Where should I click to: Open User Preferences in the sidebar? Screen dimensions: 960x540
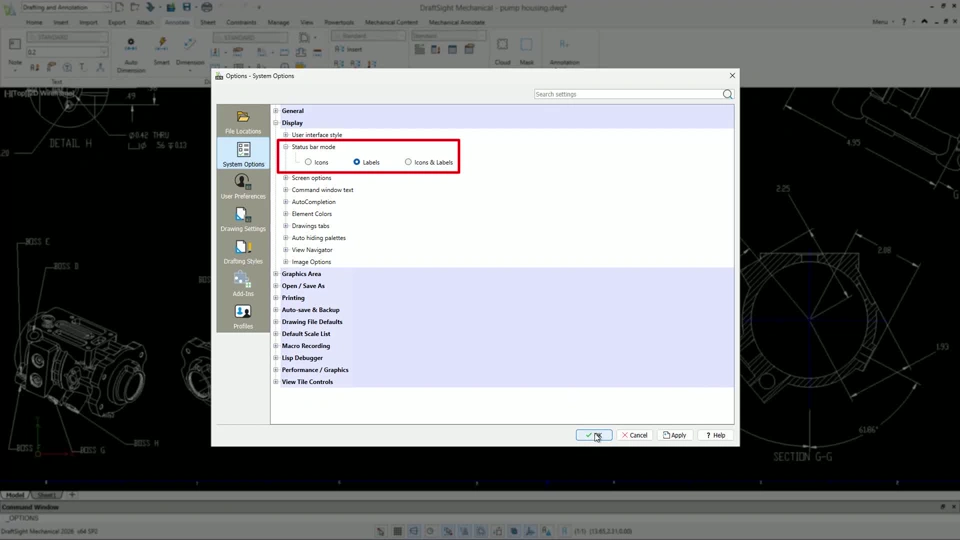coord(243,186)
